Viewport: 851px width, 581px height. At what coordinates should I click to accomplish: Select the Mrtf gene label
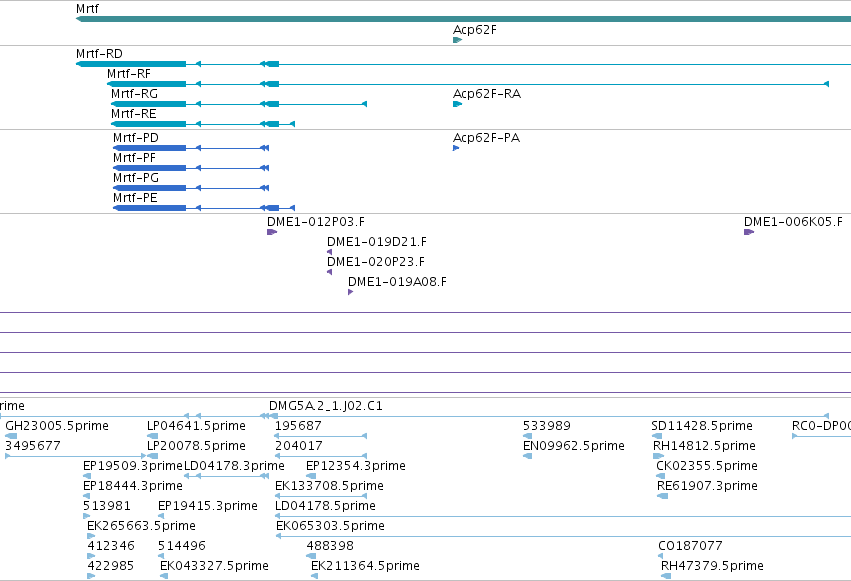pyautogui.click(x=87, y=9)
